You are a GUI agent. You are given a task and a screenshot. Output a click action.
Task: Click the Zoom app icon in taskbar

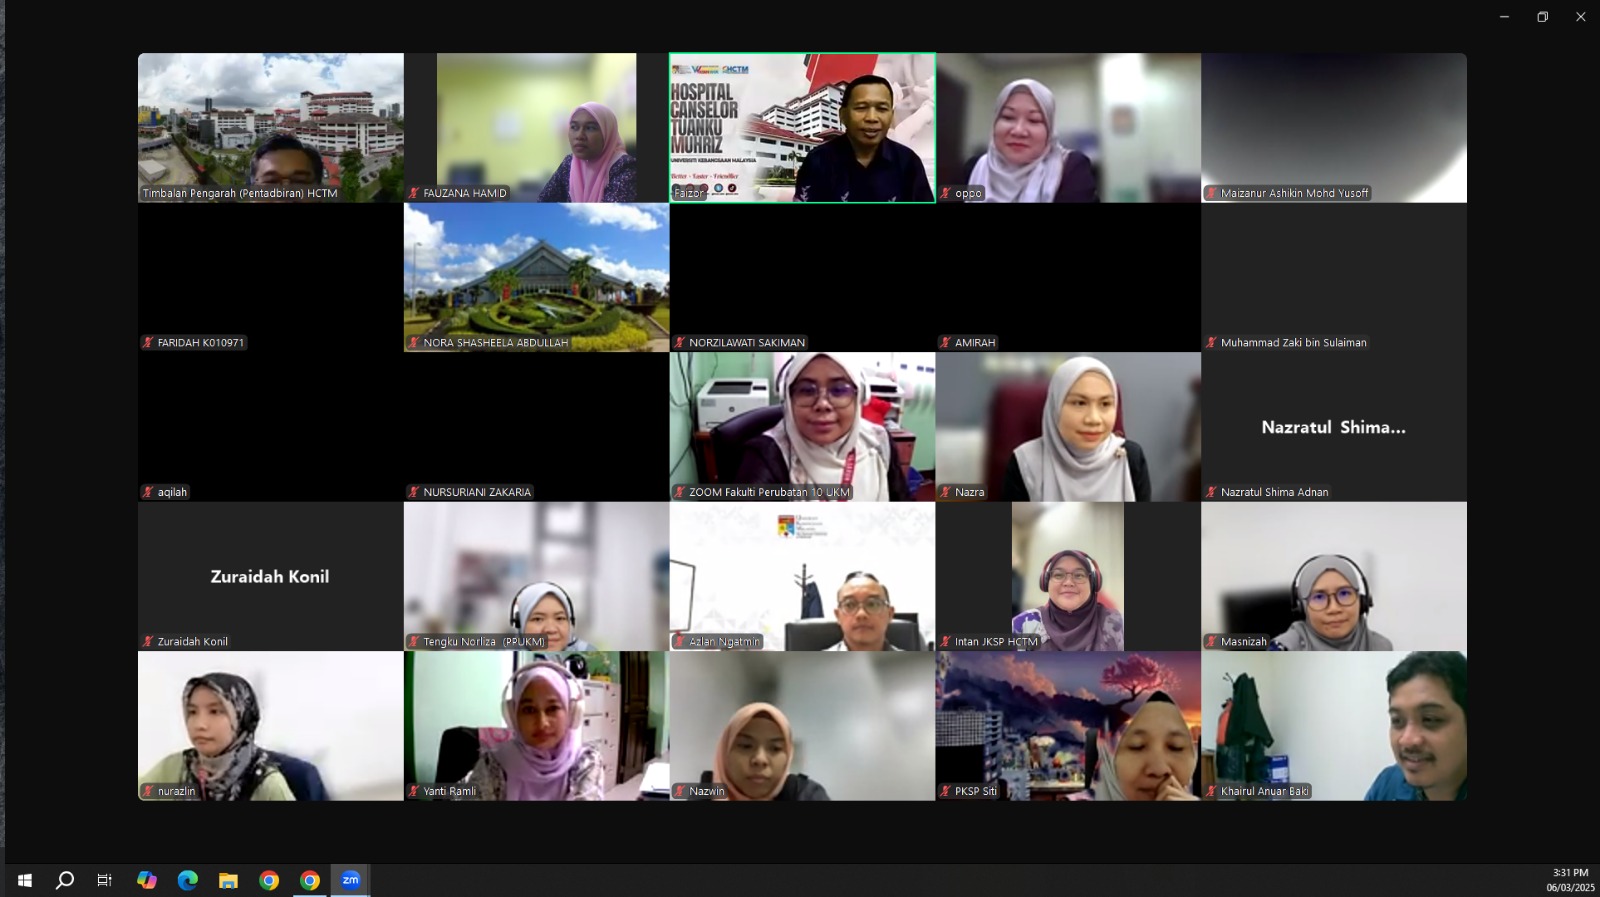click(x=350, y=880)
